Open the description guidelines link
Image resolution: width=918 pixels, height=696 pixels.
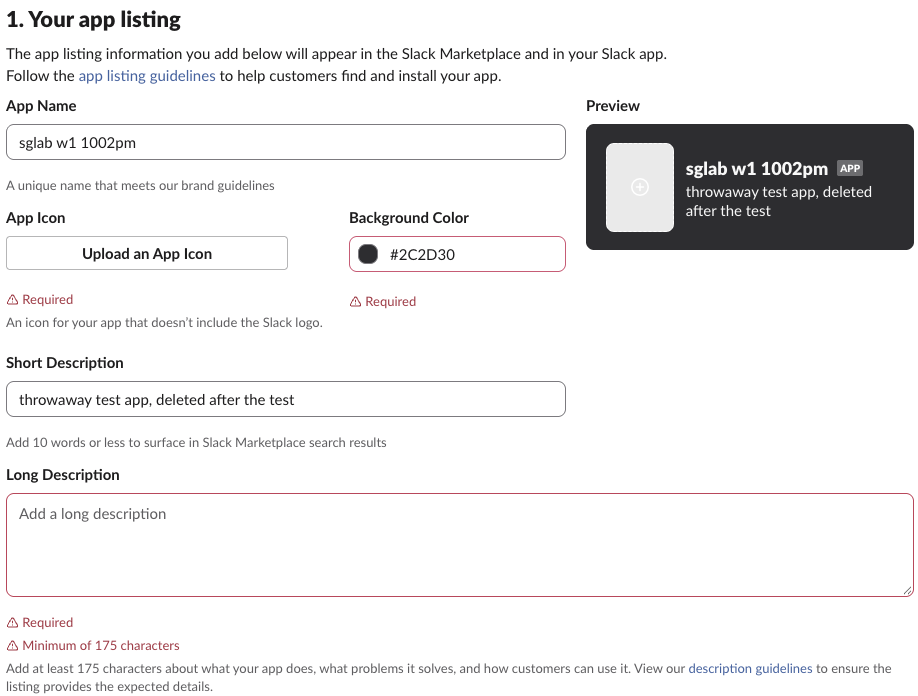750,668
